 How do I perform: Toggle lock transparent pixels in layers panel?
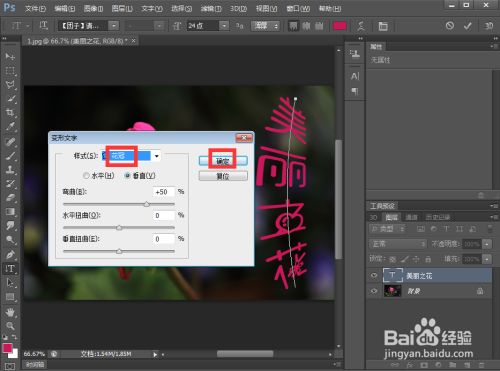point(393,259)
